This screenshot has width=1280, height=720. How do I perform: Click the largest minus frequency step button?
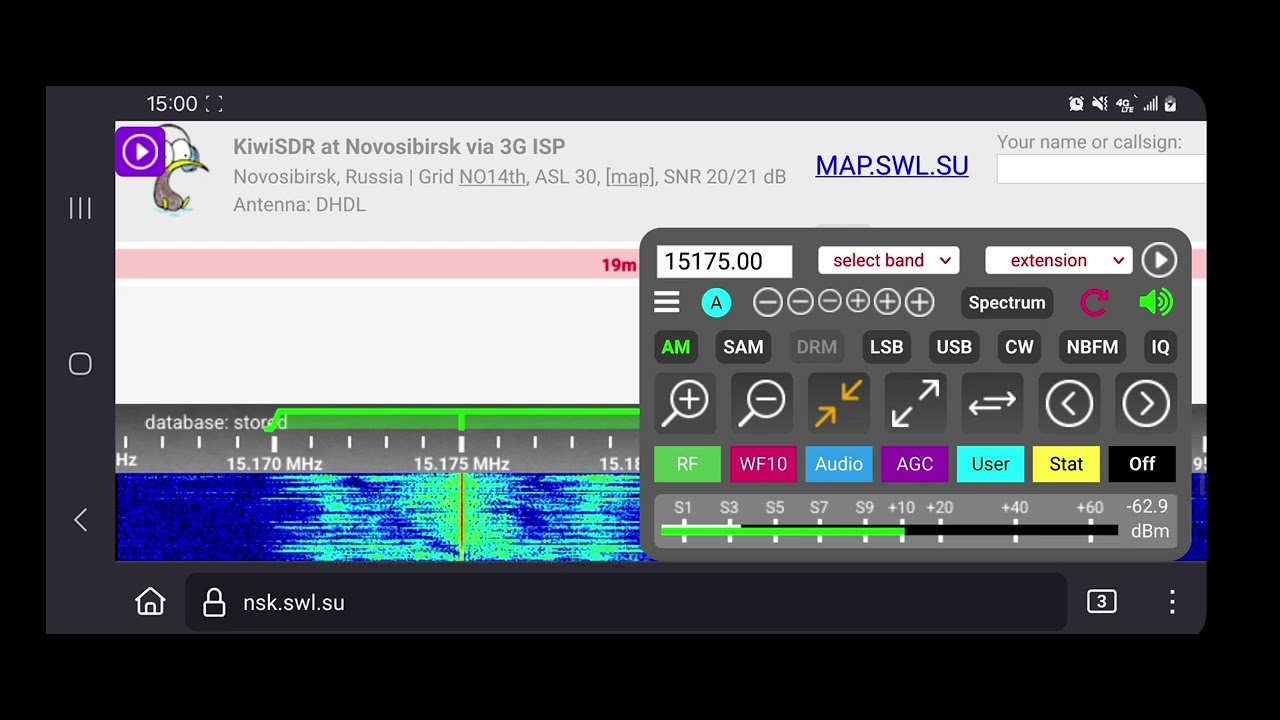click(x=768, y=302)
